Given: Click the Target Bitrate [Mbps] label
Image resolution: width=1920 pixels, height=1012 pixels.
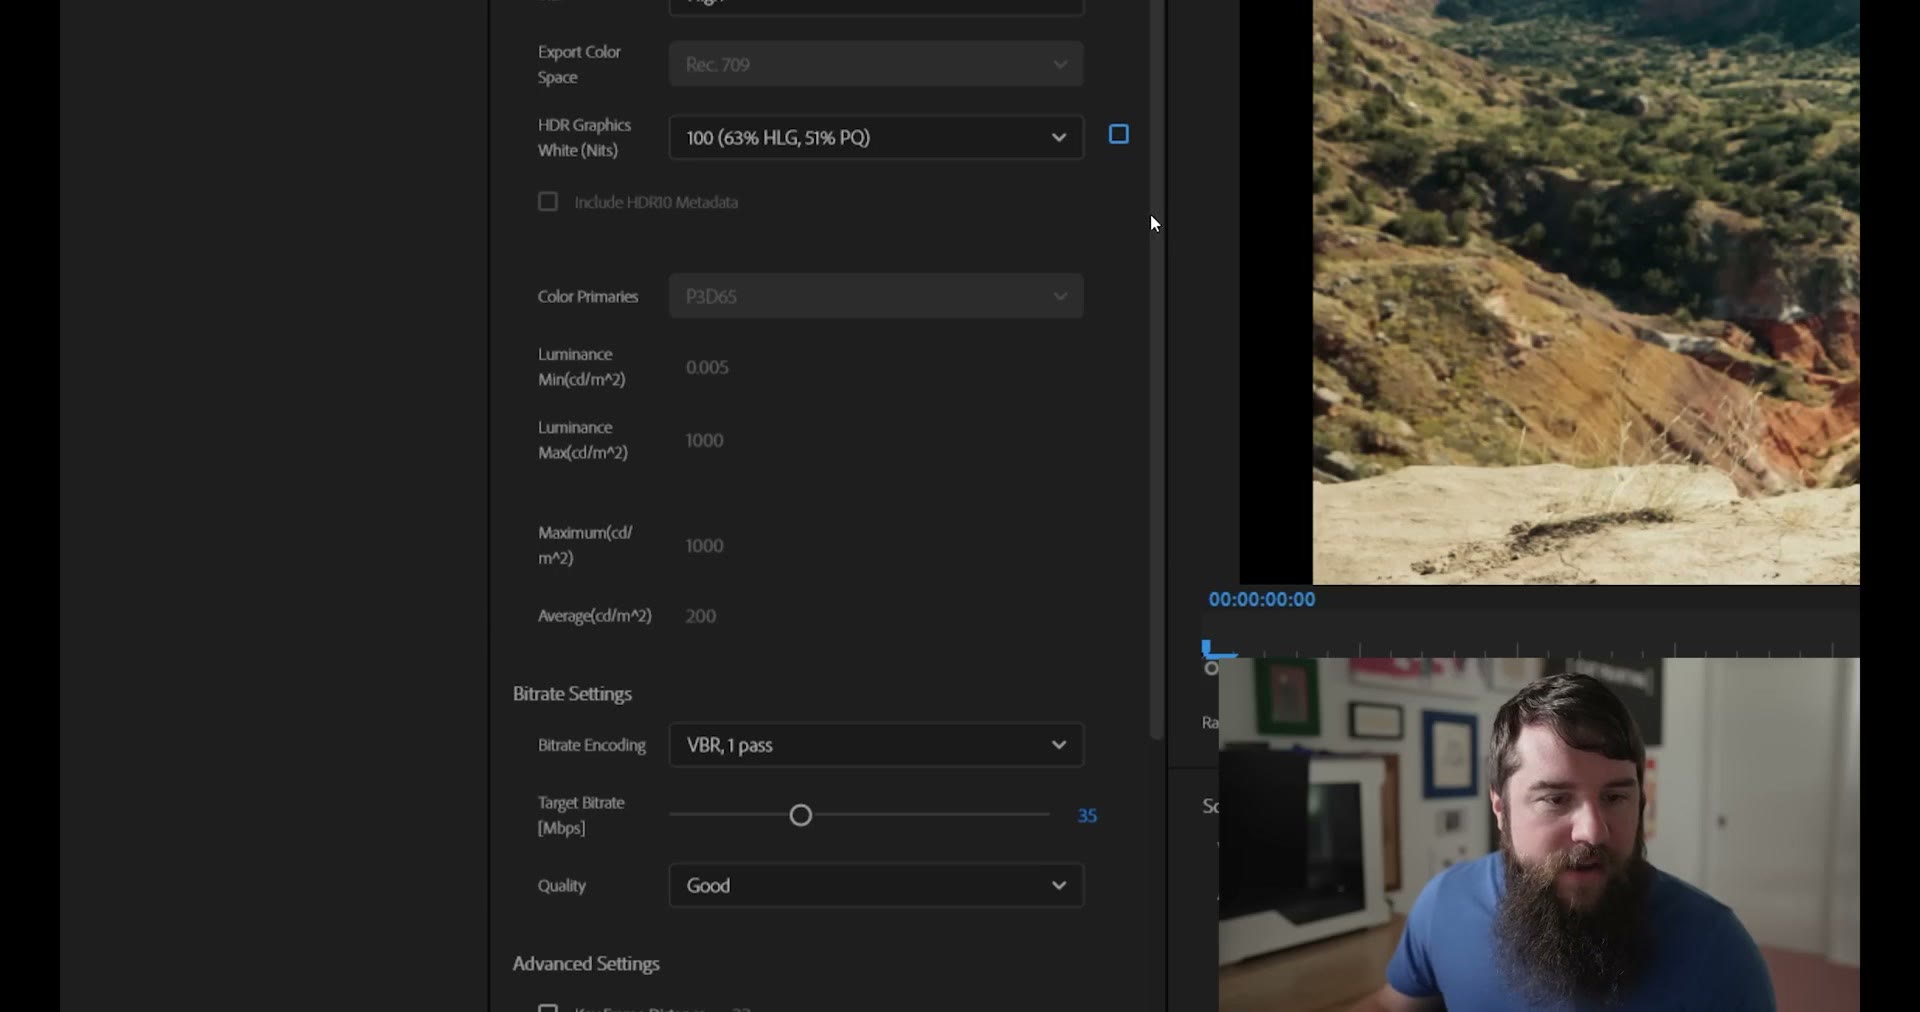Looking at the screenshot, I should click(x=581, y=815).
